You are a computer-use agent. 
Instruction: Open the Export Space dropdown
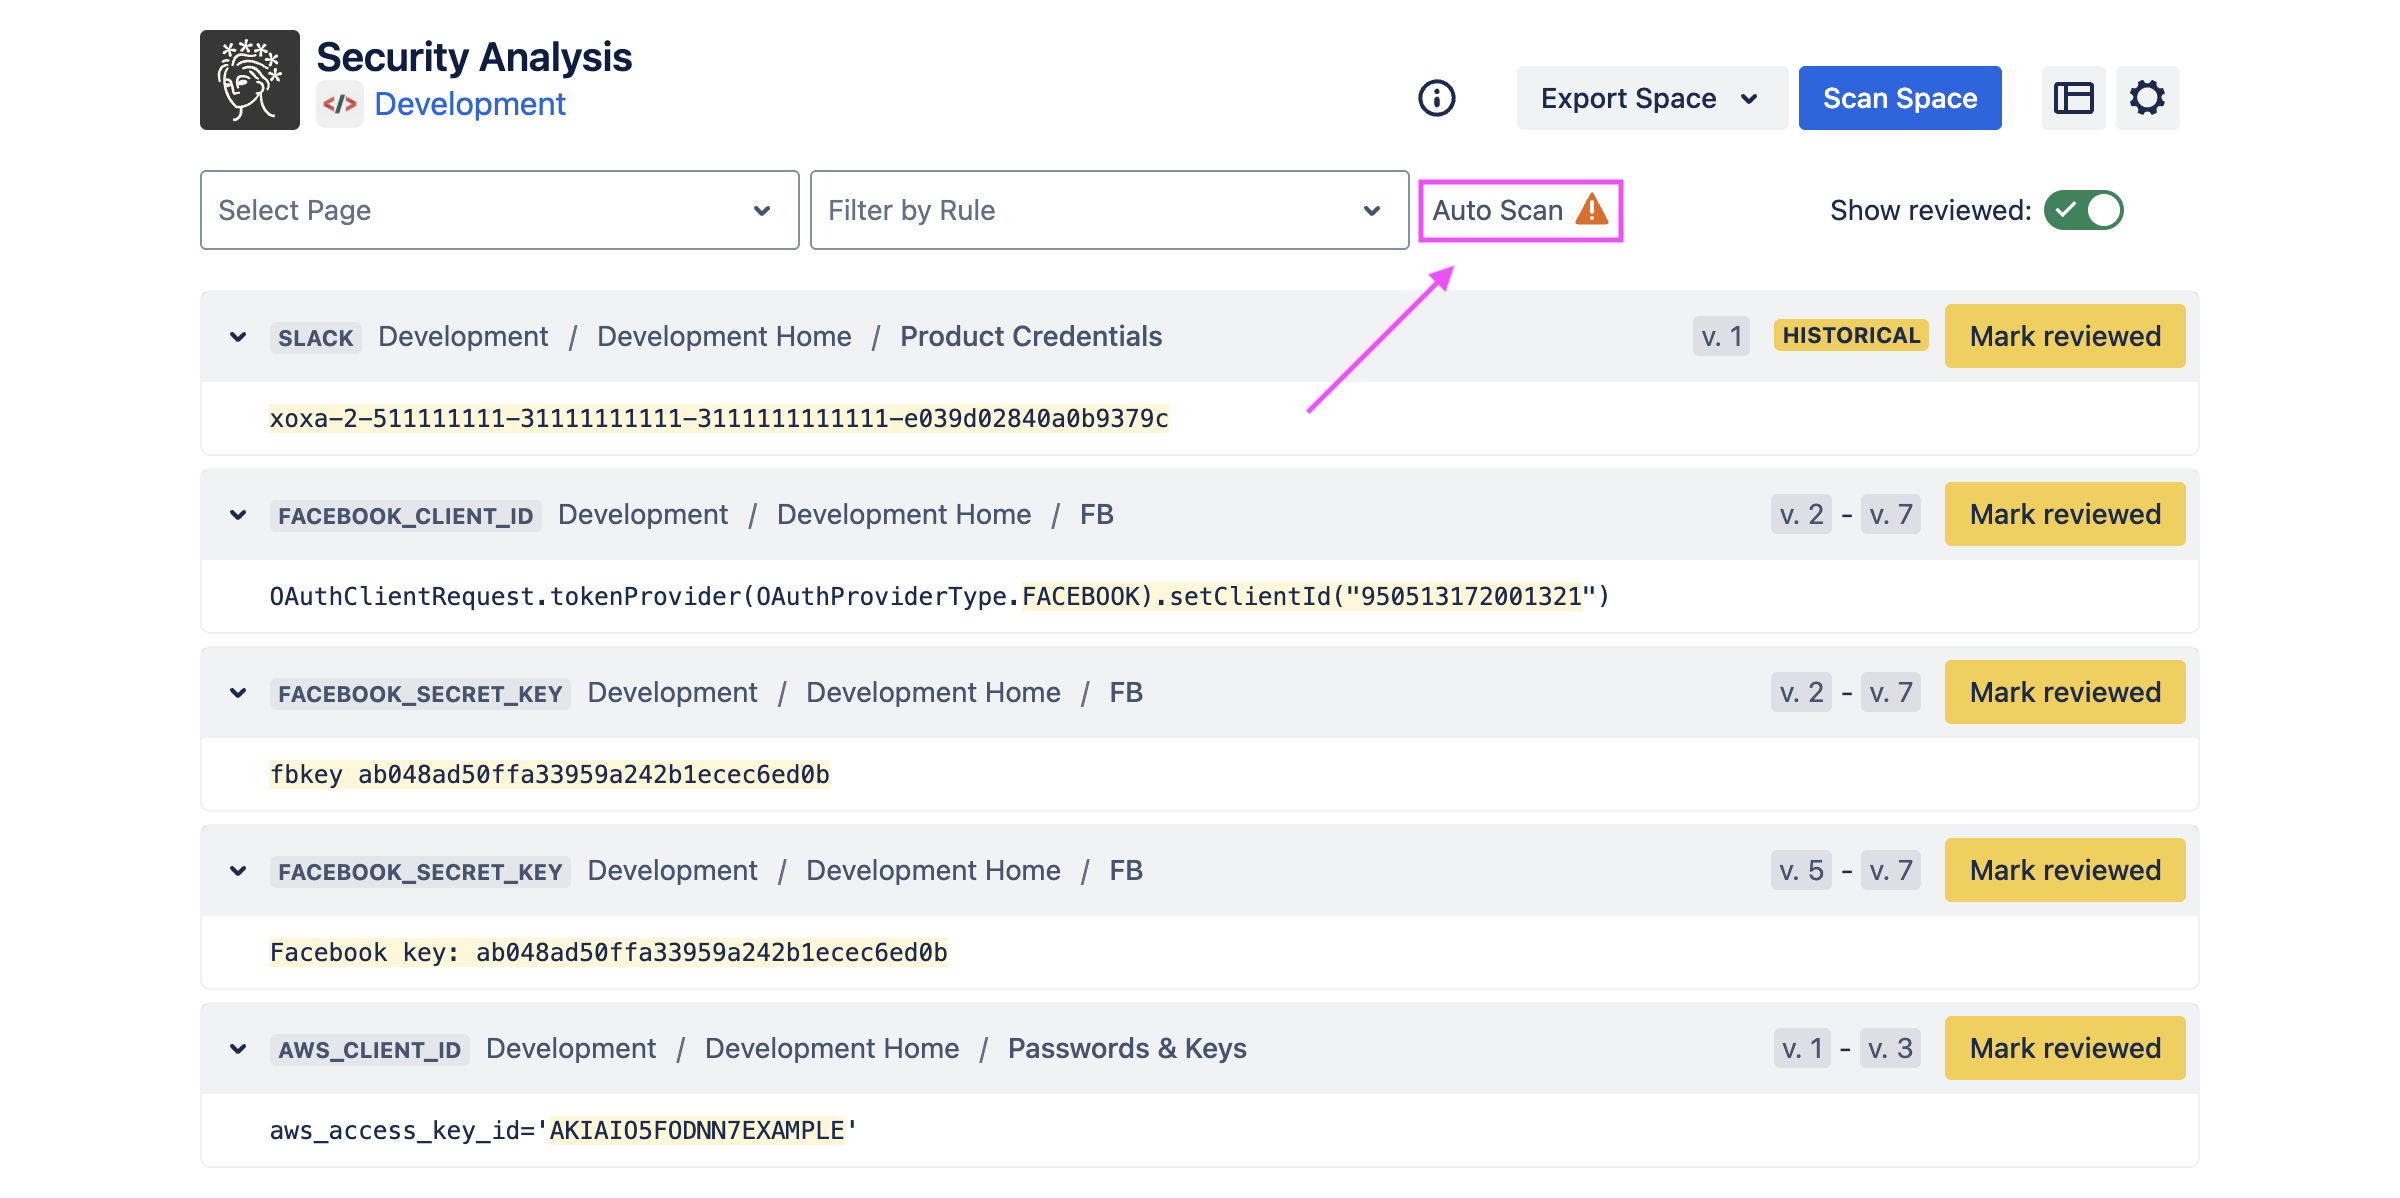click(1651, 98)
